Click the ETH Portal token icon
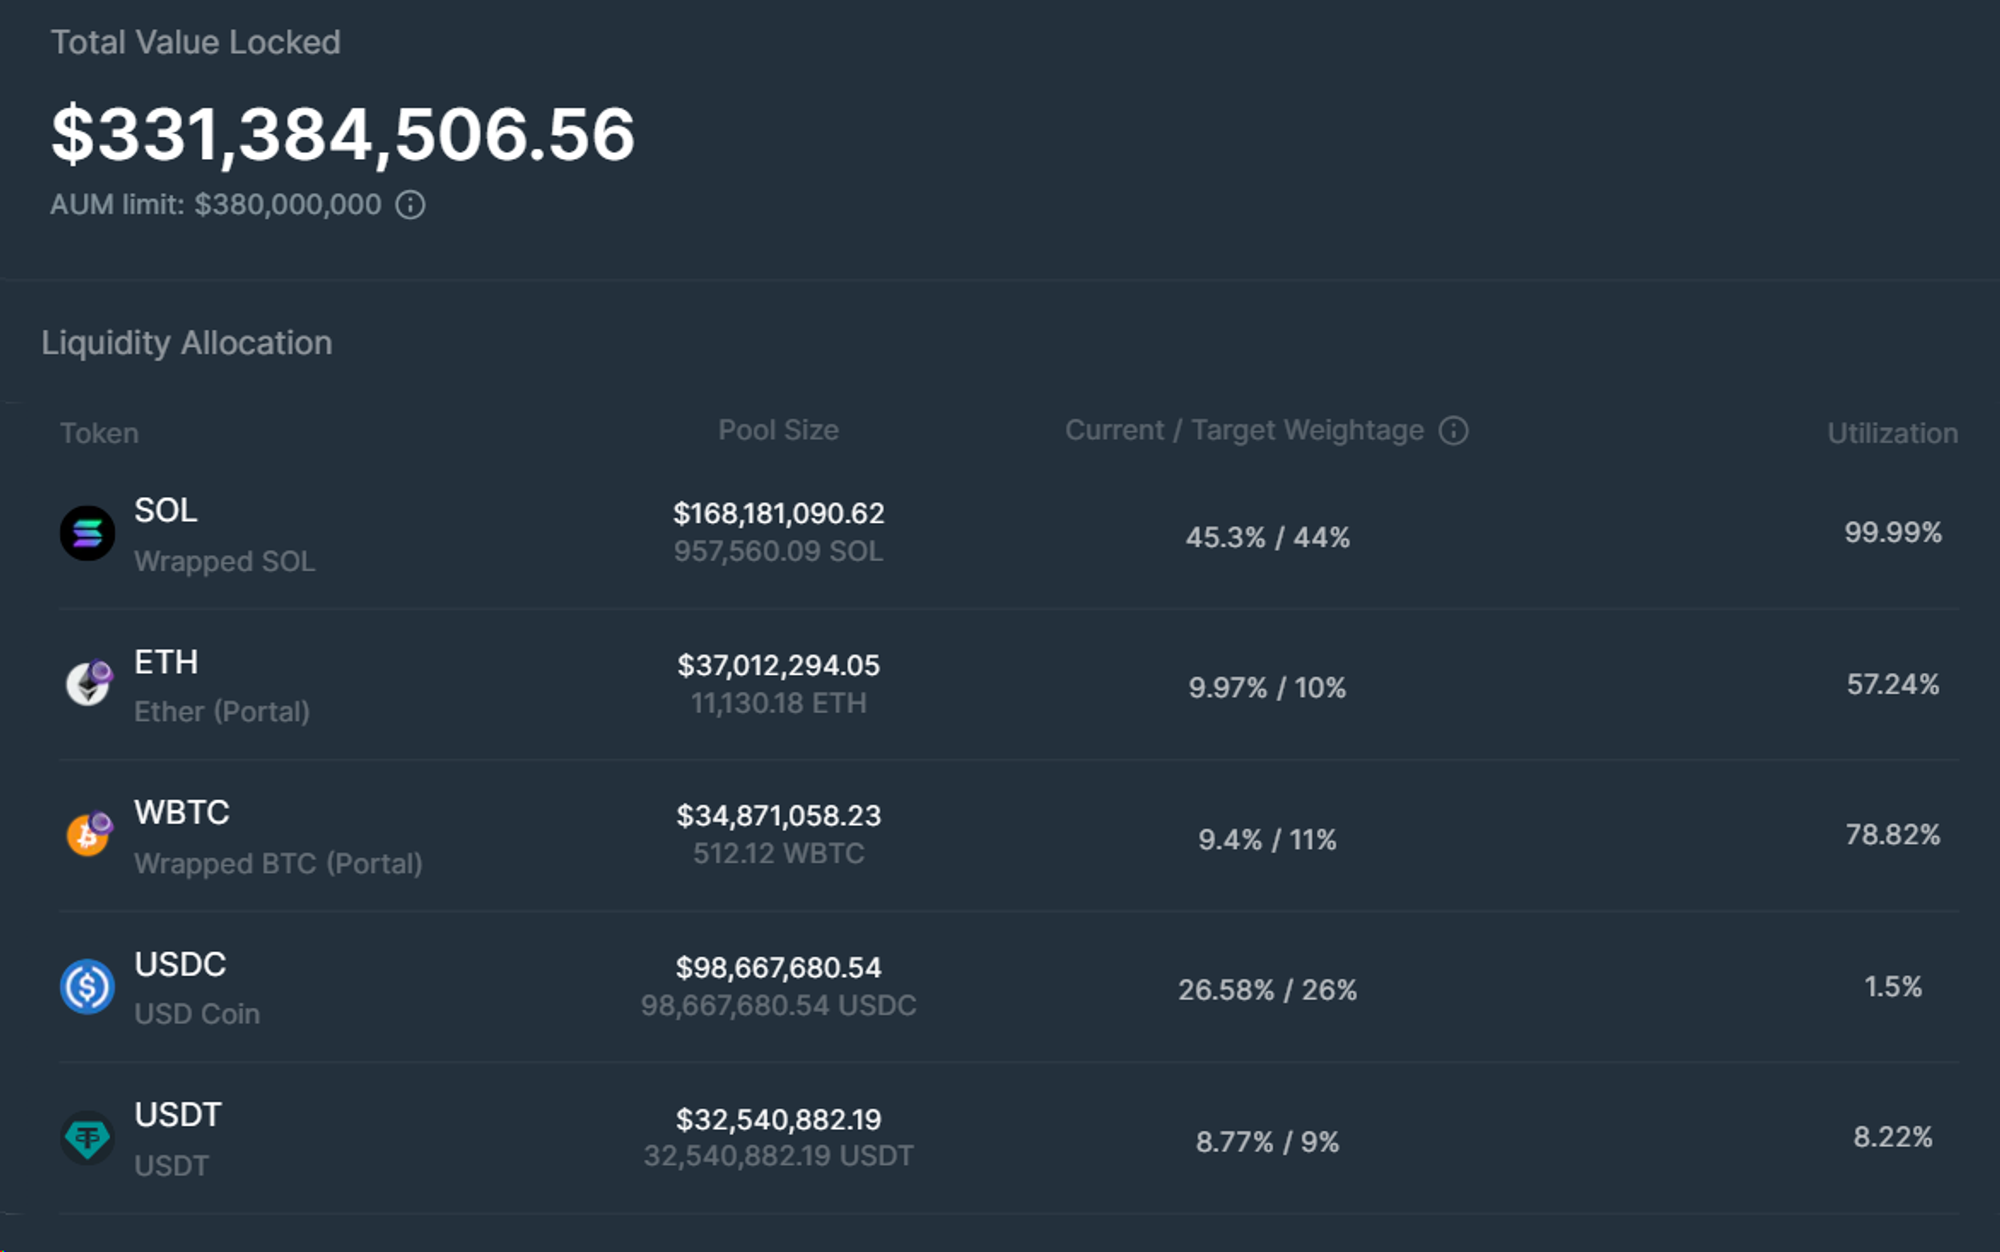Screen dimensions: 2000x1252 click(88, 684)
